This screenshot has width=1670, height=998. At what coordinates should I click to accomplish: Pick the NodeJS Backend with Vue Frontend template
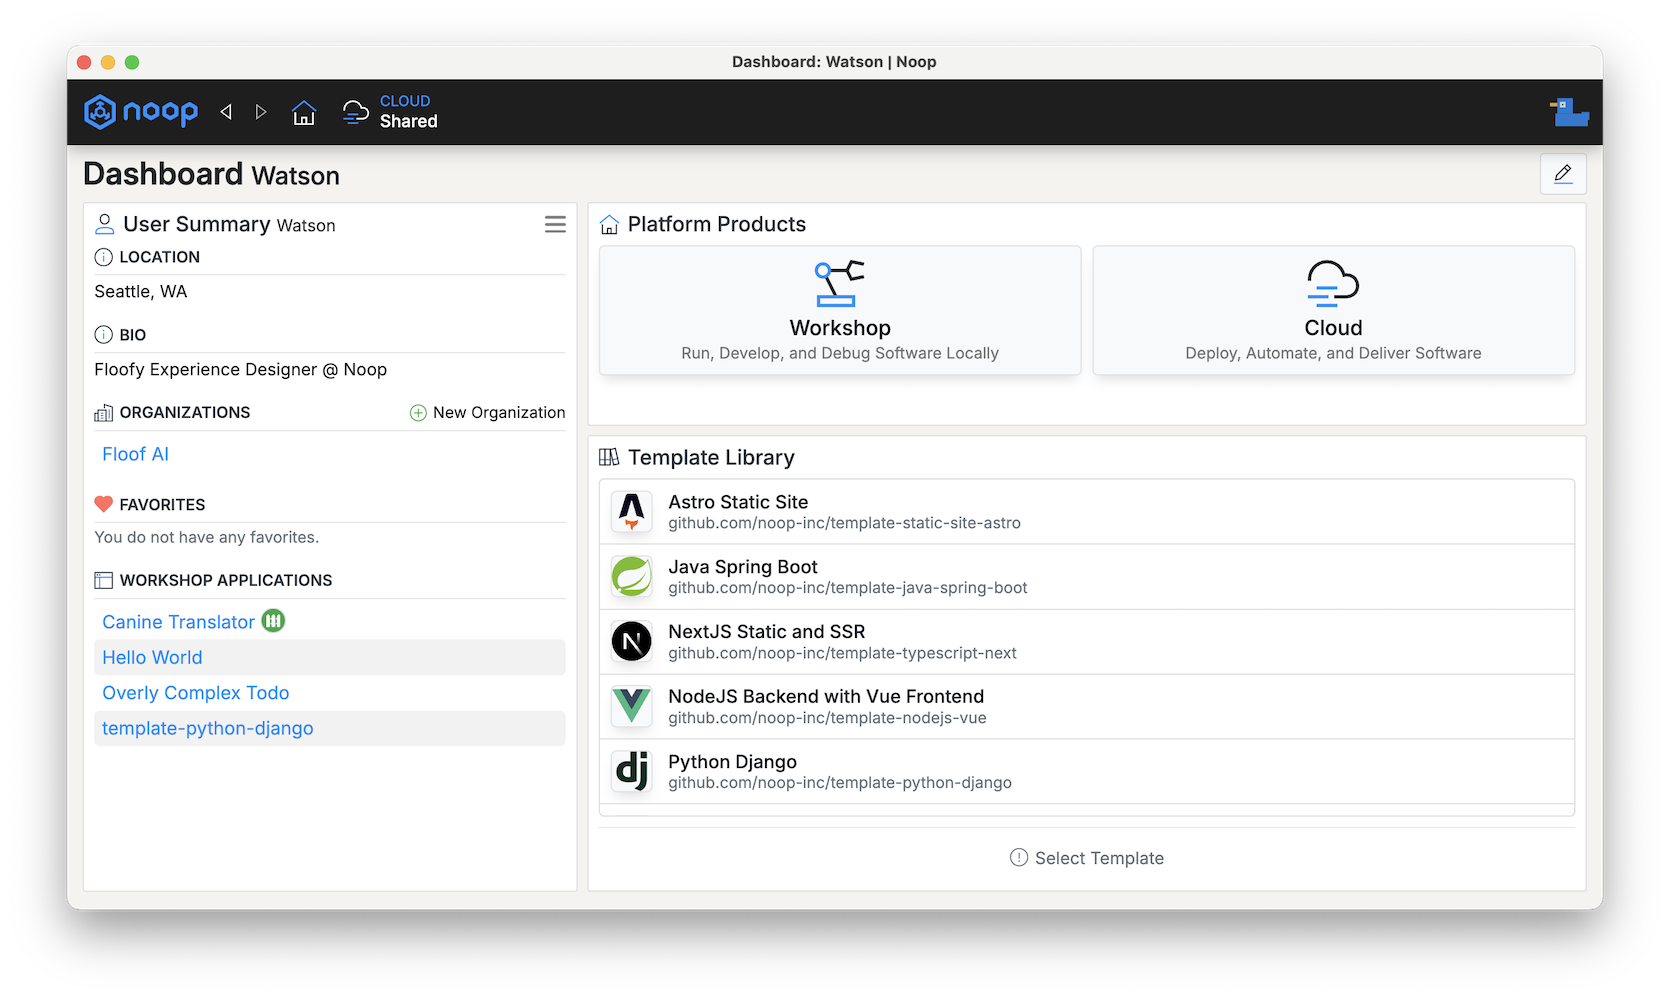(826, 707)
